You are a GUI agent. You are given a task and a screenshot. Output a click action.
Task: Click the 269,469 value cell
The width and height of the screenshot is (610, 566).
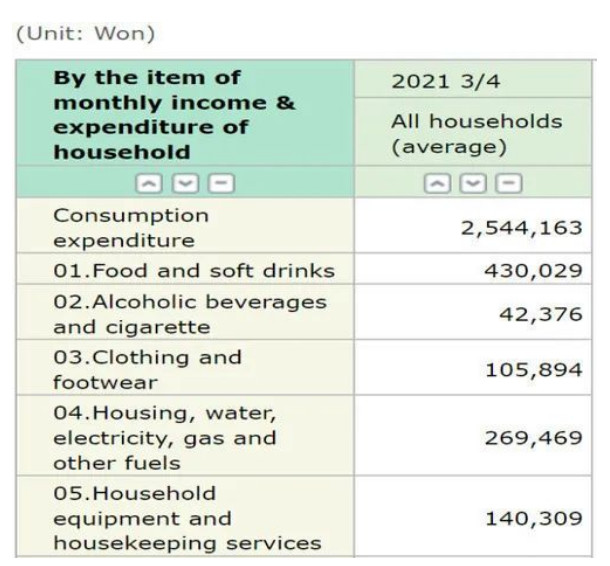point(473,436)
